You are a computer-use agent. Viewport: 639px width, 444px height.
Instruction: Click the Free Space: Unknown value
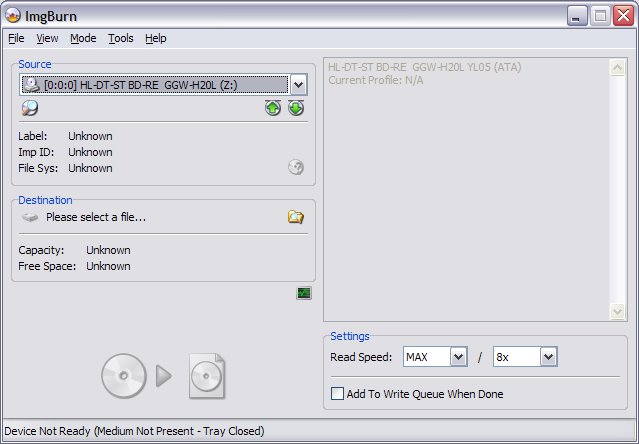click(108, 266)
